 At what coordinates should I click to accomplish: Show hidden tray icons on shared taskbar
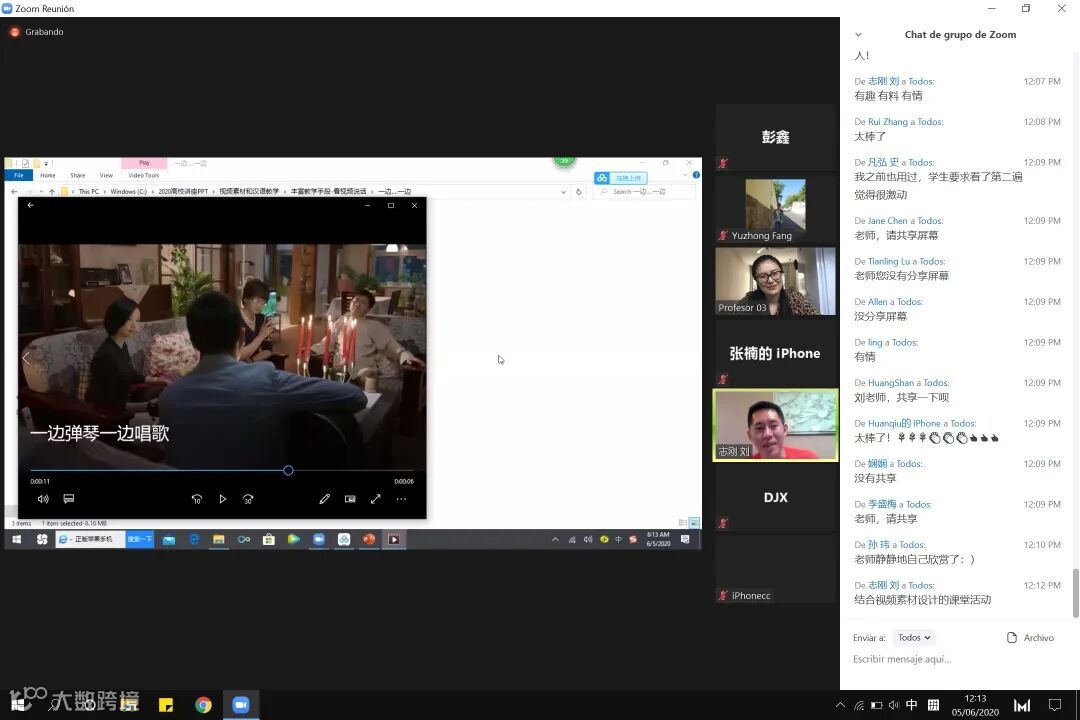tap(555, 539)
